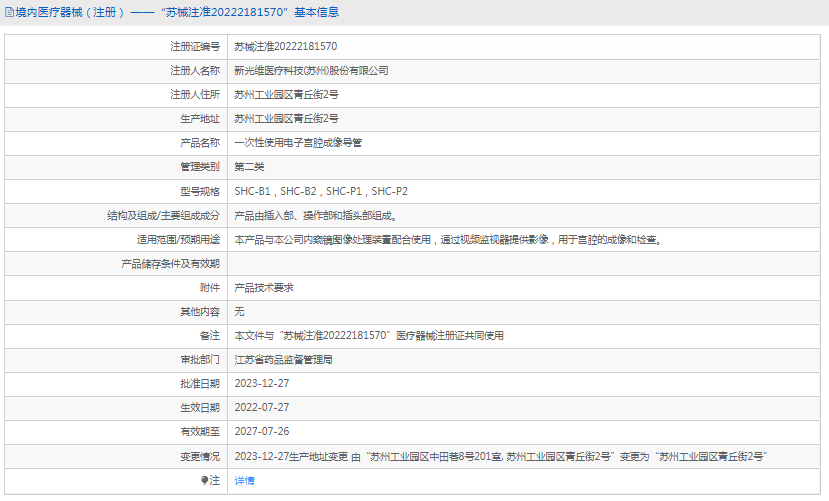Select registration number 苏械注准20222181570 in the 注册证编号 row
The width and height of the screenshot is (829, 501).
(x=285, y=47)
